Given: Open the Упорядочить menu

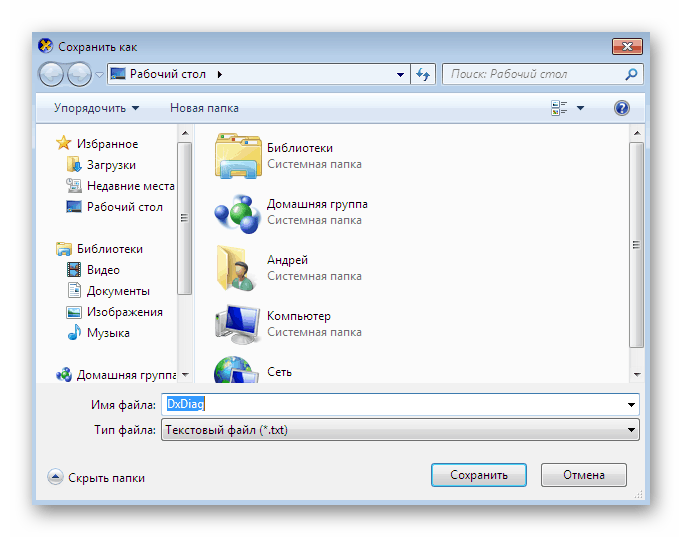Looking at the screenshot, I should pyautogui.click(x=97, y=108).
